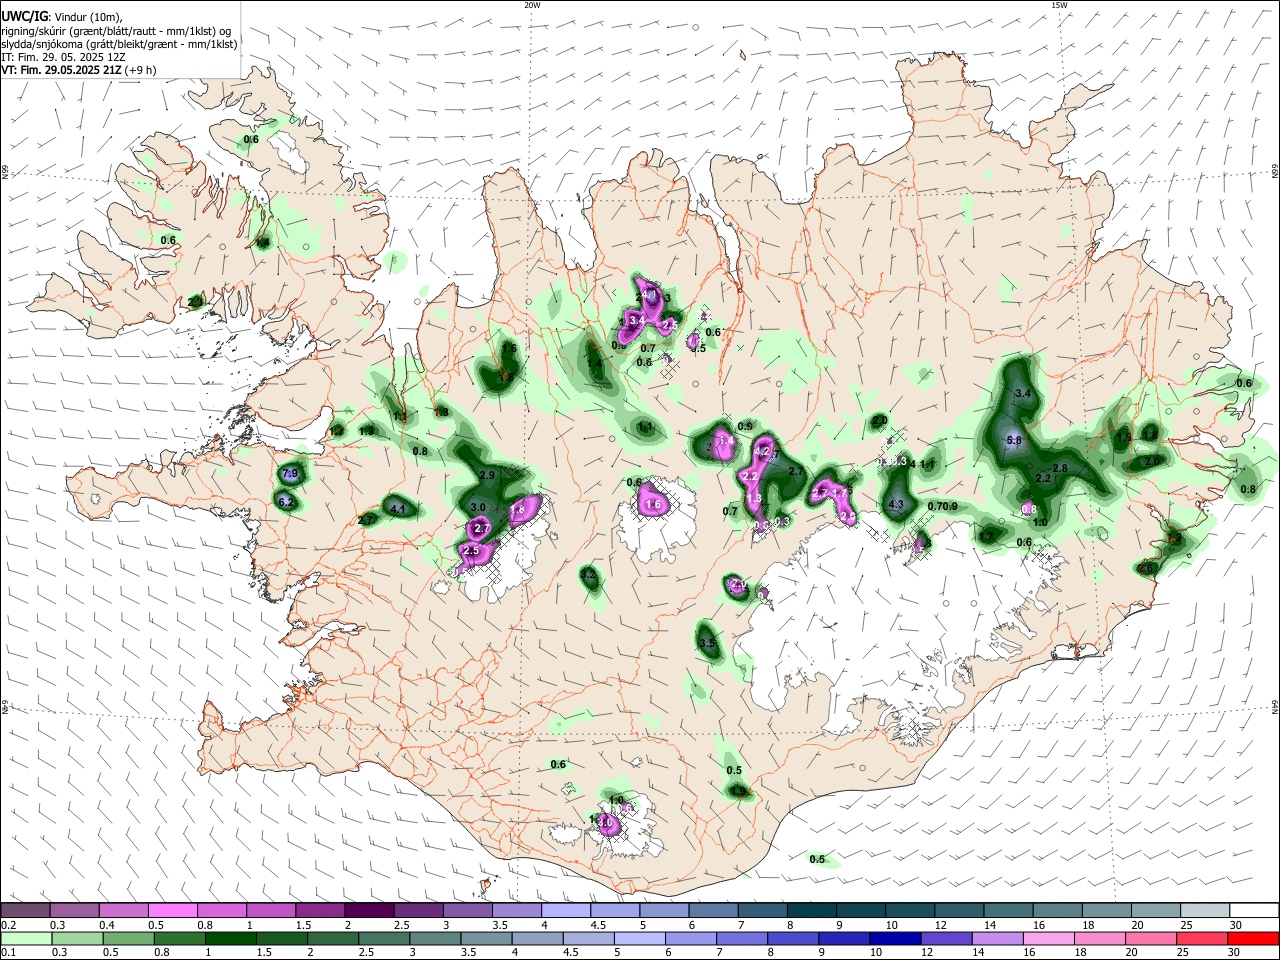This screenshot has width=1280, height=960.
Task: Pick upper legend swatch between 18 and 20
Action: click(1106, 911)
